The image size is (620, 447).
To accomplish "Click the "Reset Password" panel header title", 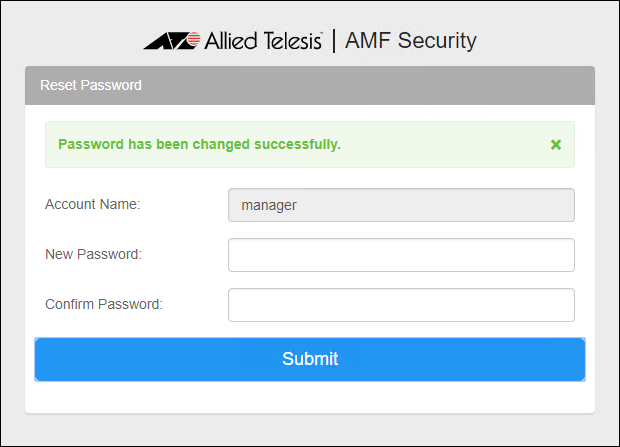I will pyautogui.click(x=91, y=85).
